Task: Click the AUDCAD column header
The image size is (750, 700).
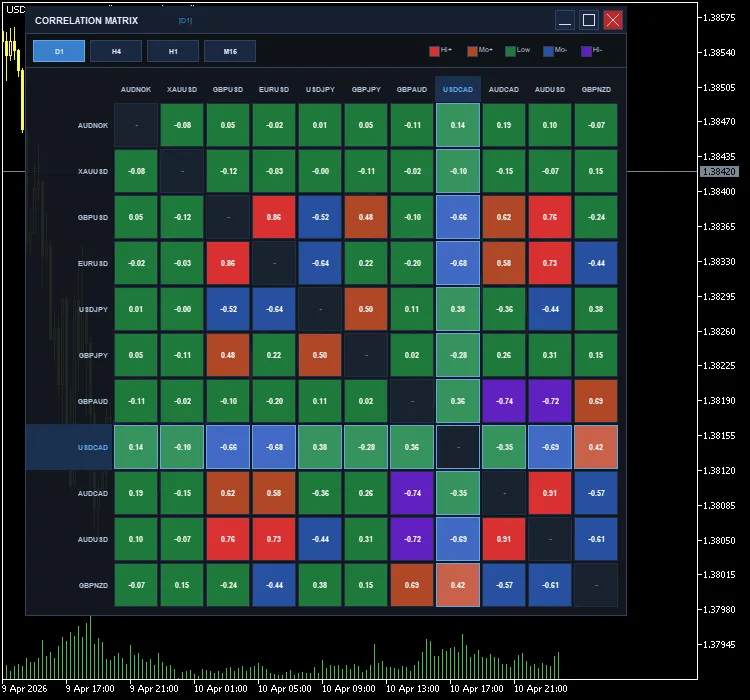Action: 504,89
